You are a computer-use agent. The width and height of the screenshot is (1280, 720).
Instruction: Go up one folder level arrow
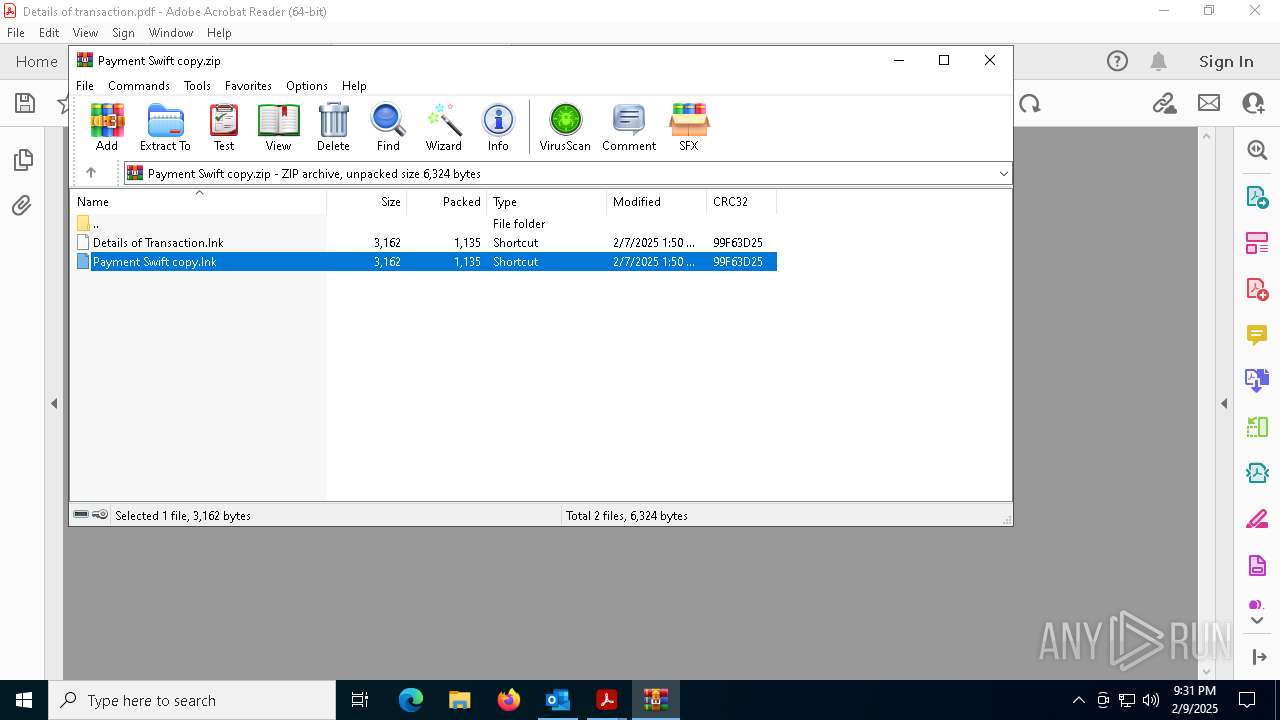[91, 173]
